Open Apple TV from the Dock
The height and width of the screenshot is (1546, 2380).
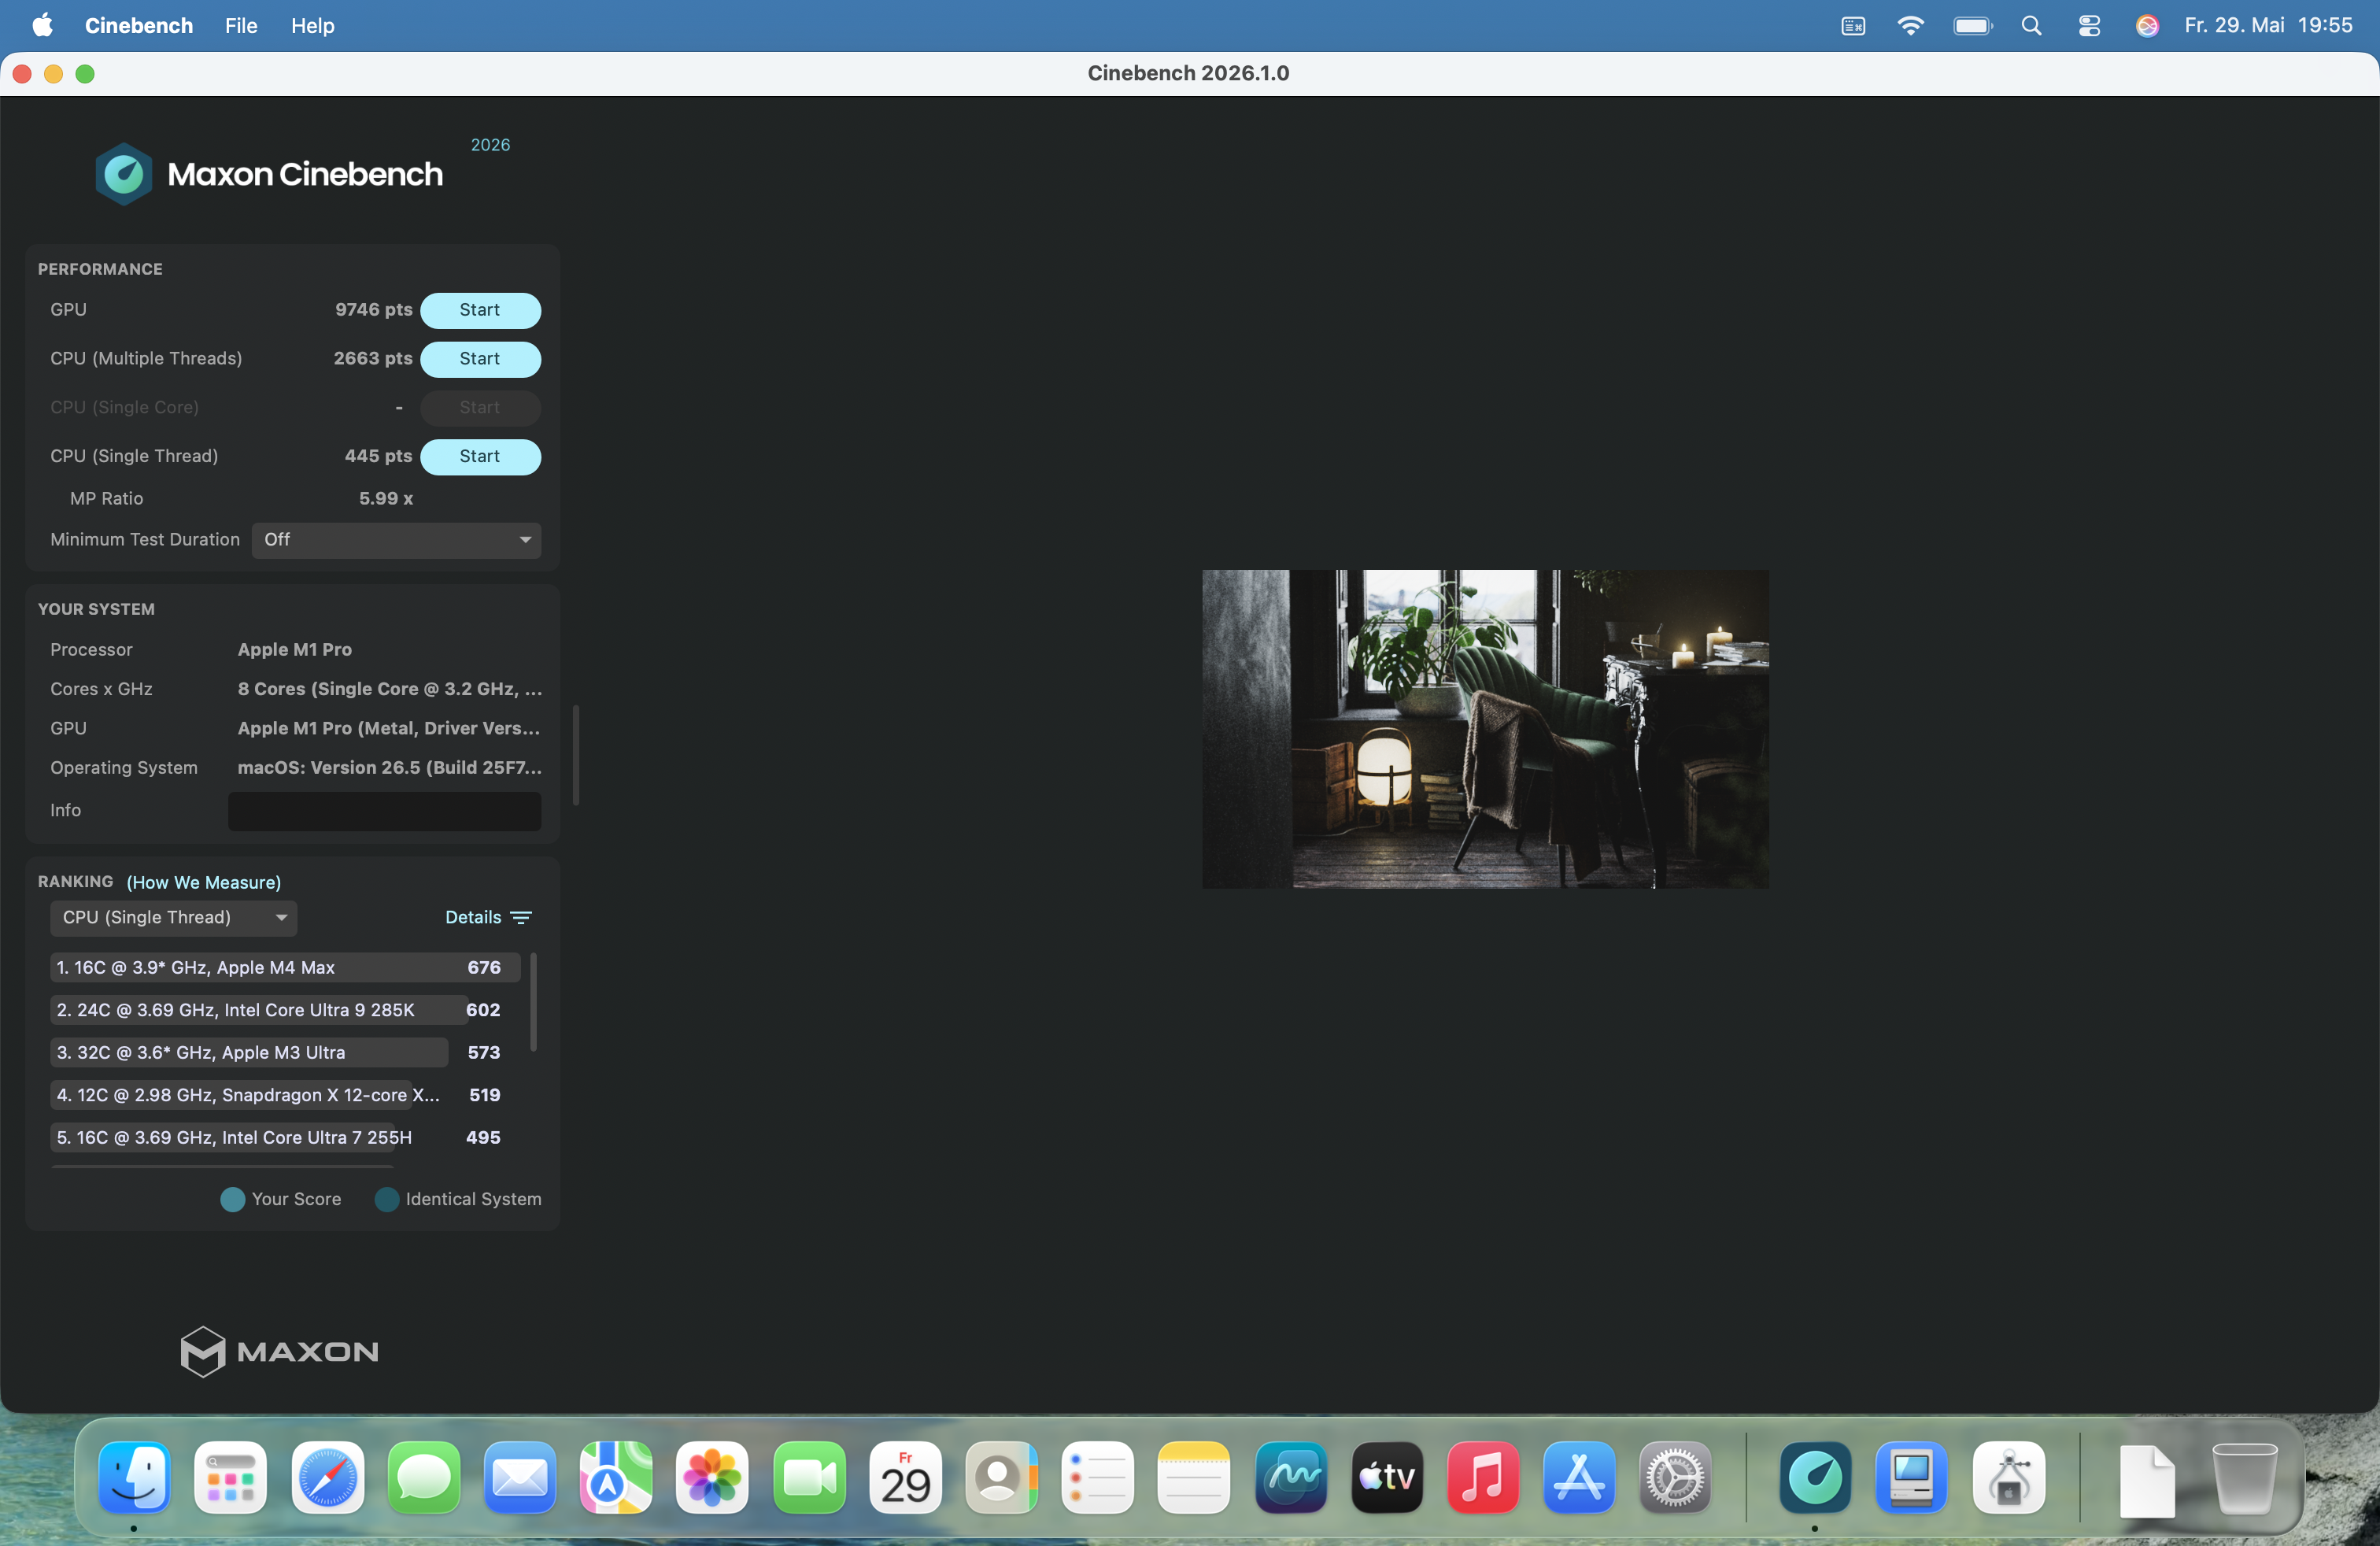click(1386, 1477)
